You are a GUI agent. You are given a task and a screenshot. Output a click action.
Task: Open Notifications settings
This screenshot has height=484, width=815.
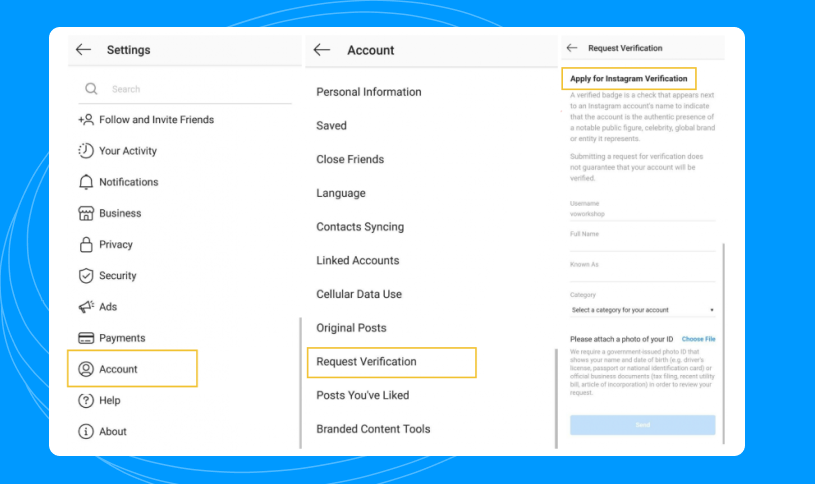tap(128, 182)
